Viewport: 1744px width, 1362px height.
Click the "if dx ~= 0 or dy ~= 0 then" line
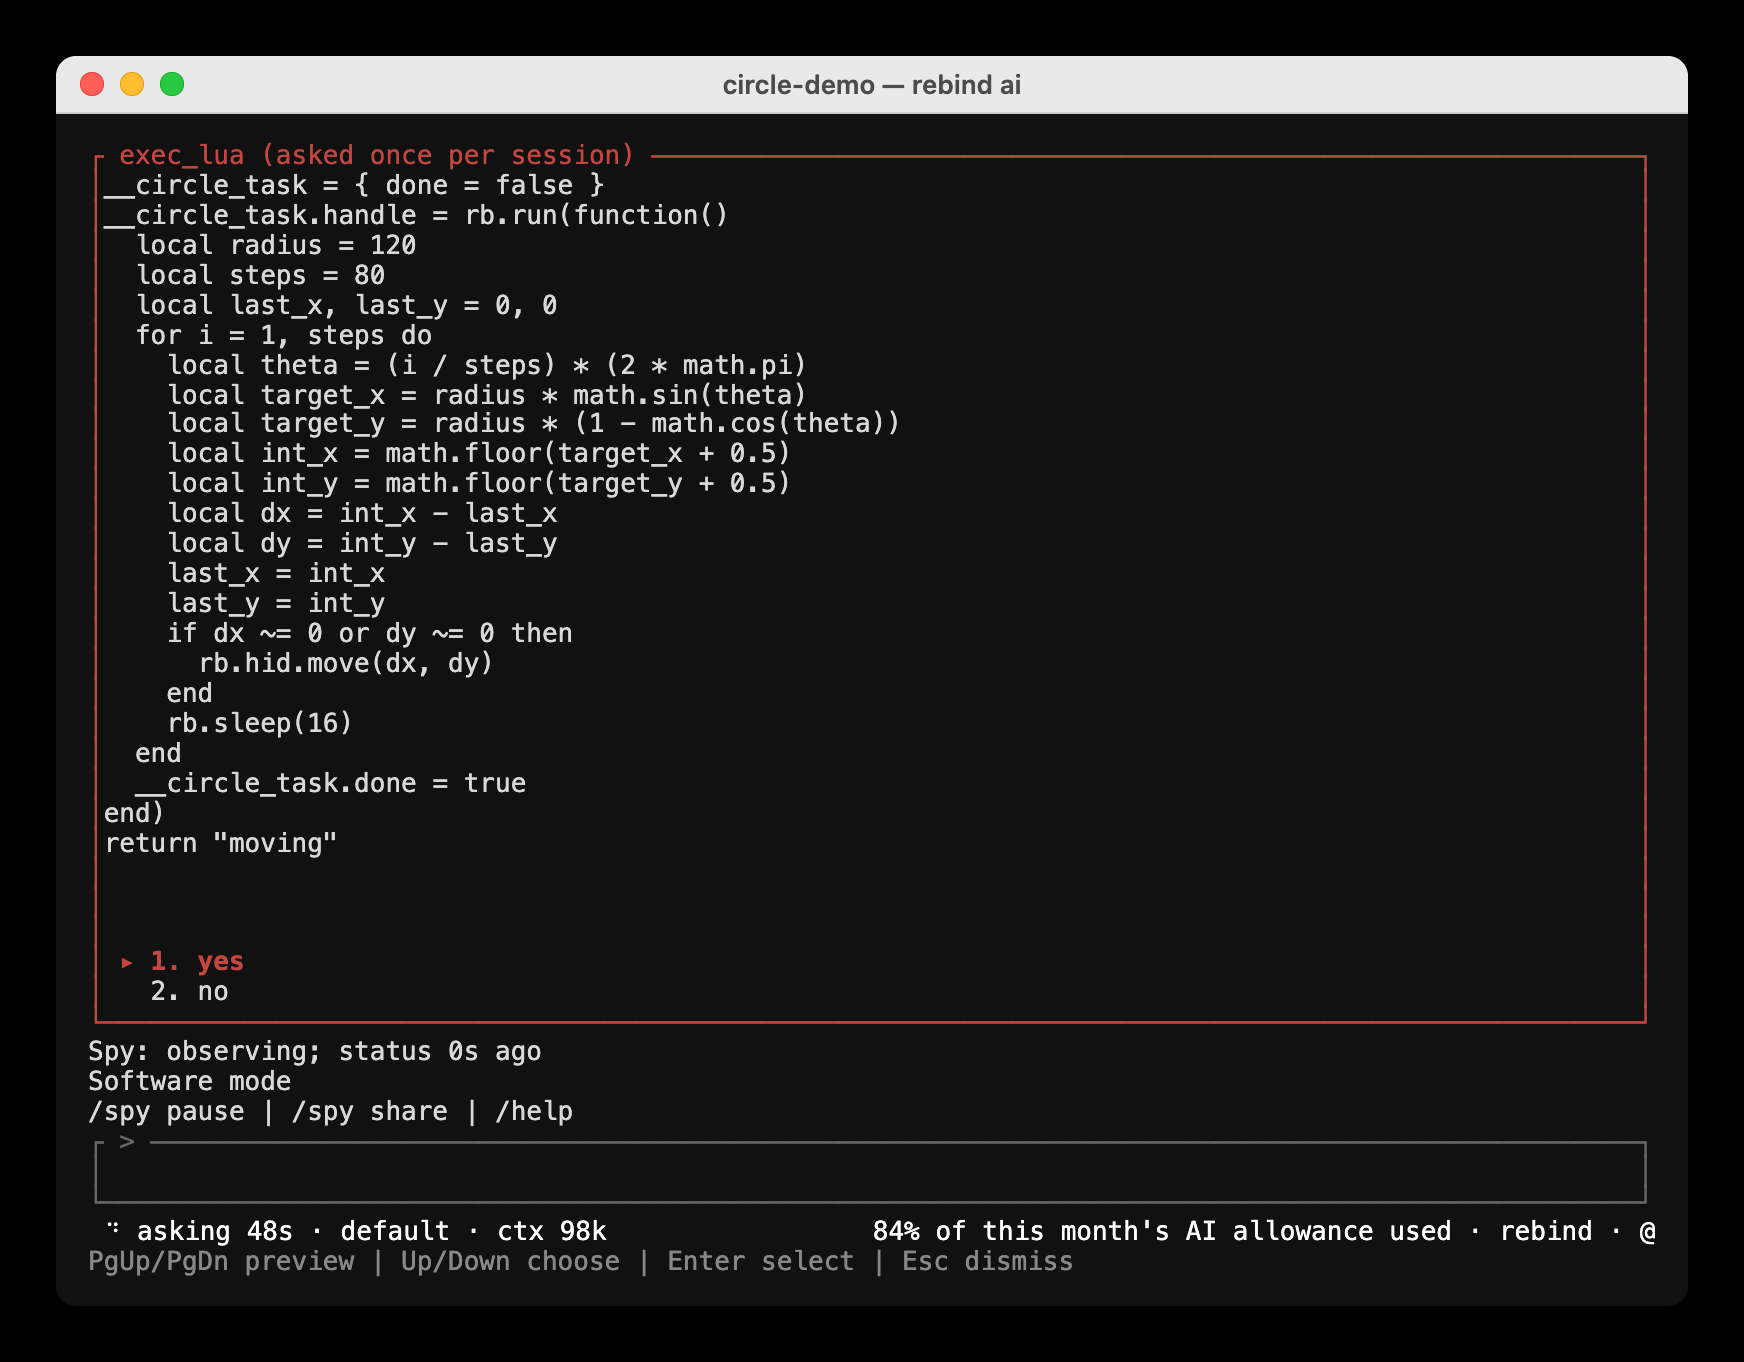coord(370,633)
